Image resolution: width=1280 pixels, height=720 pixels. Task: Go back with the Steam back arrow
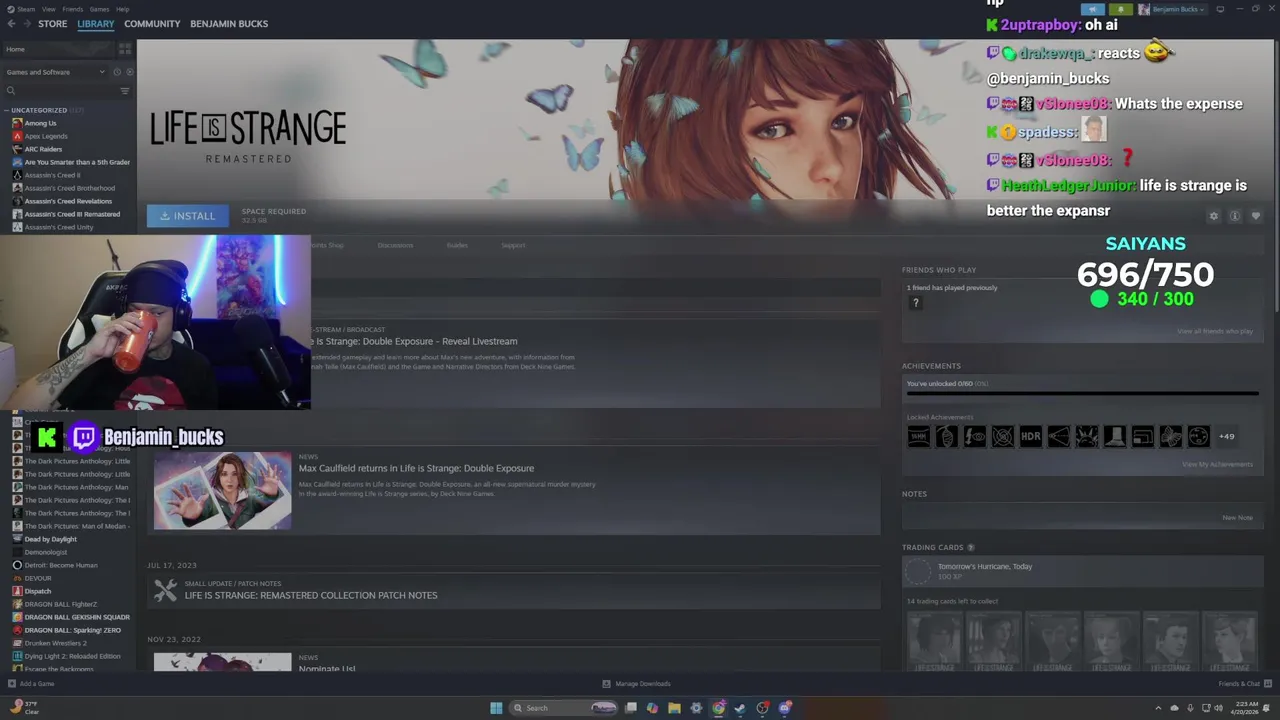click(x=11, y=23)
